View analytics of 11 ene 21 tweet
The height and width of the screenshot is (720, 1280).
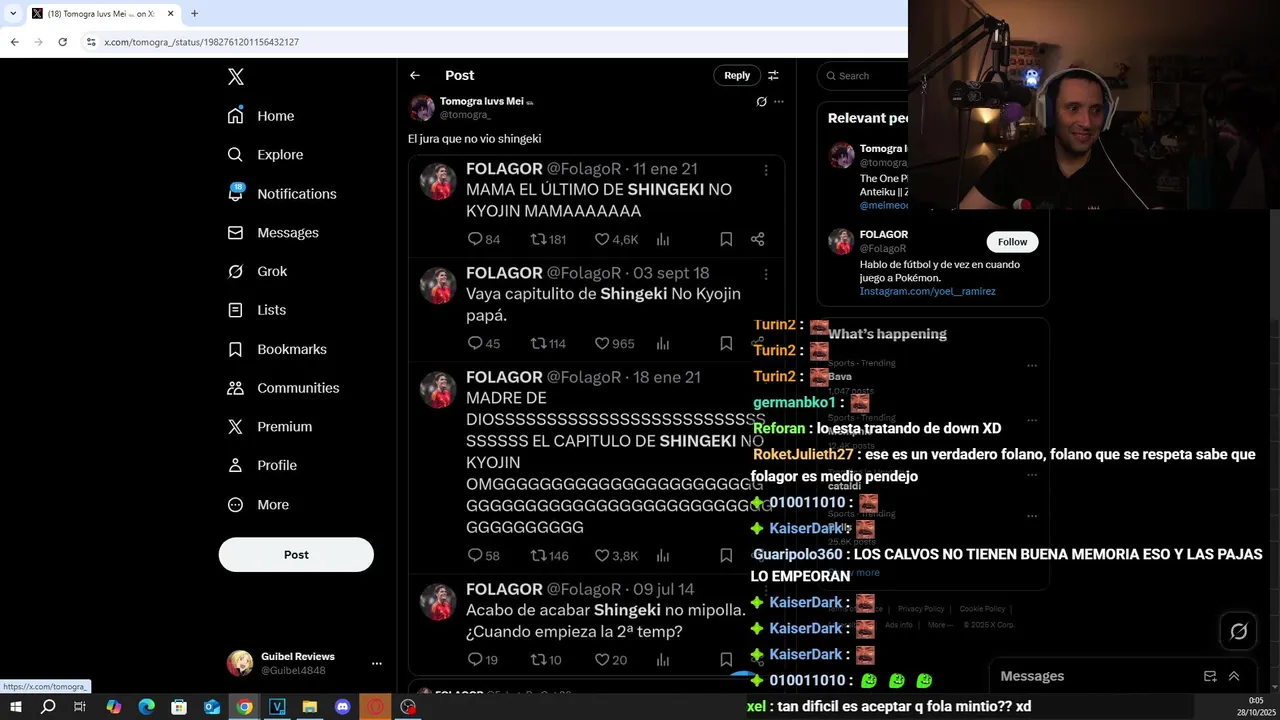click(x=663, y=239)
